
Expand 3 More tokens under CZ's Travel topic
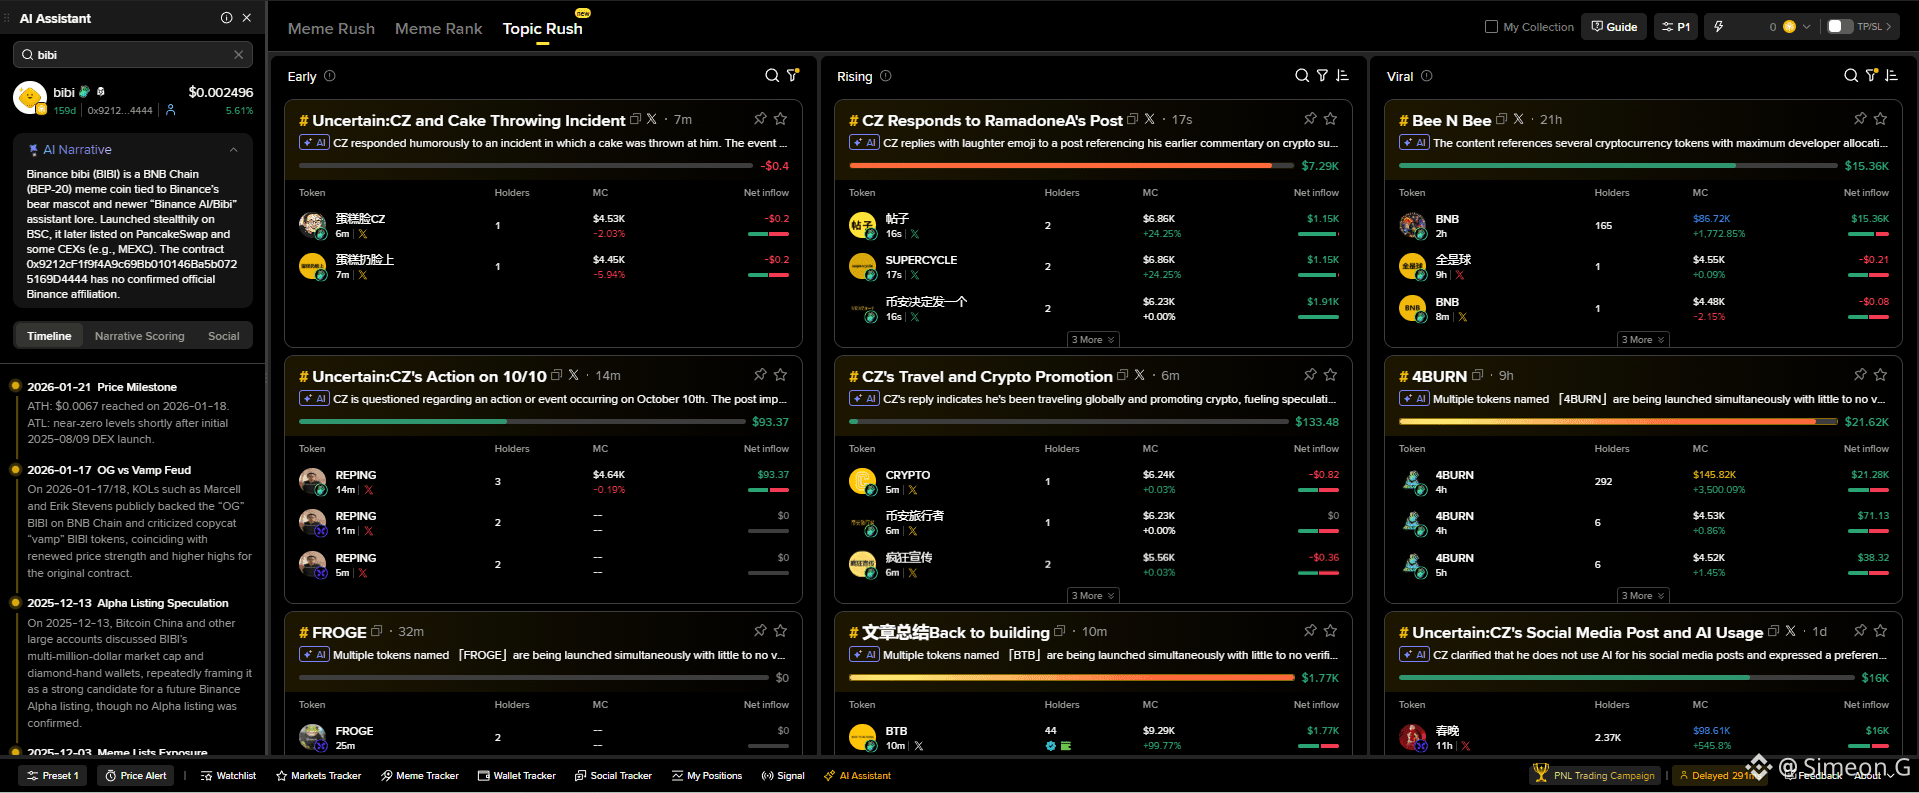pos(1092,596)
